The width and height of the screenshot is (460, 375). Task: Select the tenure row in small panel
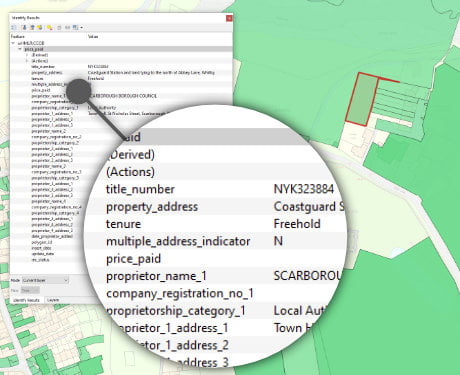(121, 78)
